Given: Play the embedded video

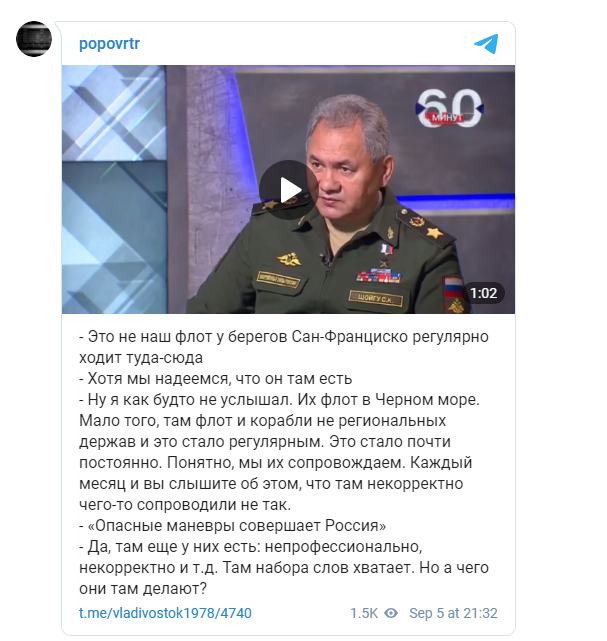Looking at the screenshot, I should pos(289,190).
